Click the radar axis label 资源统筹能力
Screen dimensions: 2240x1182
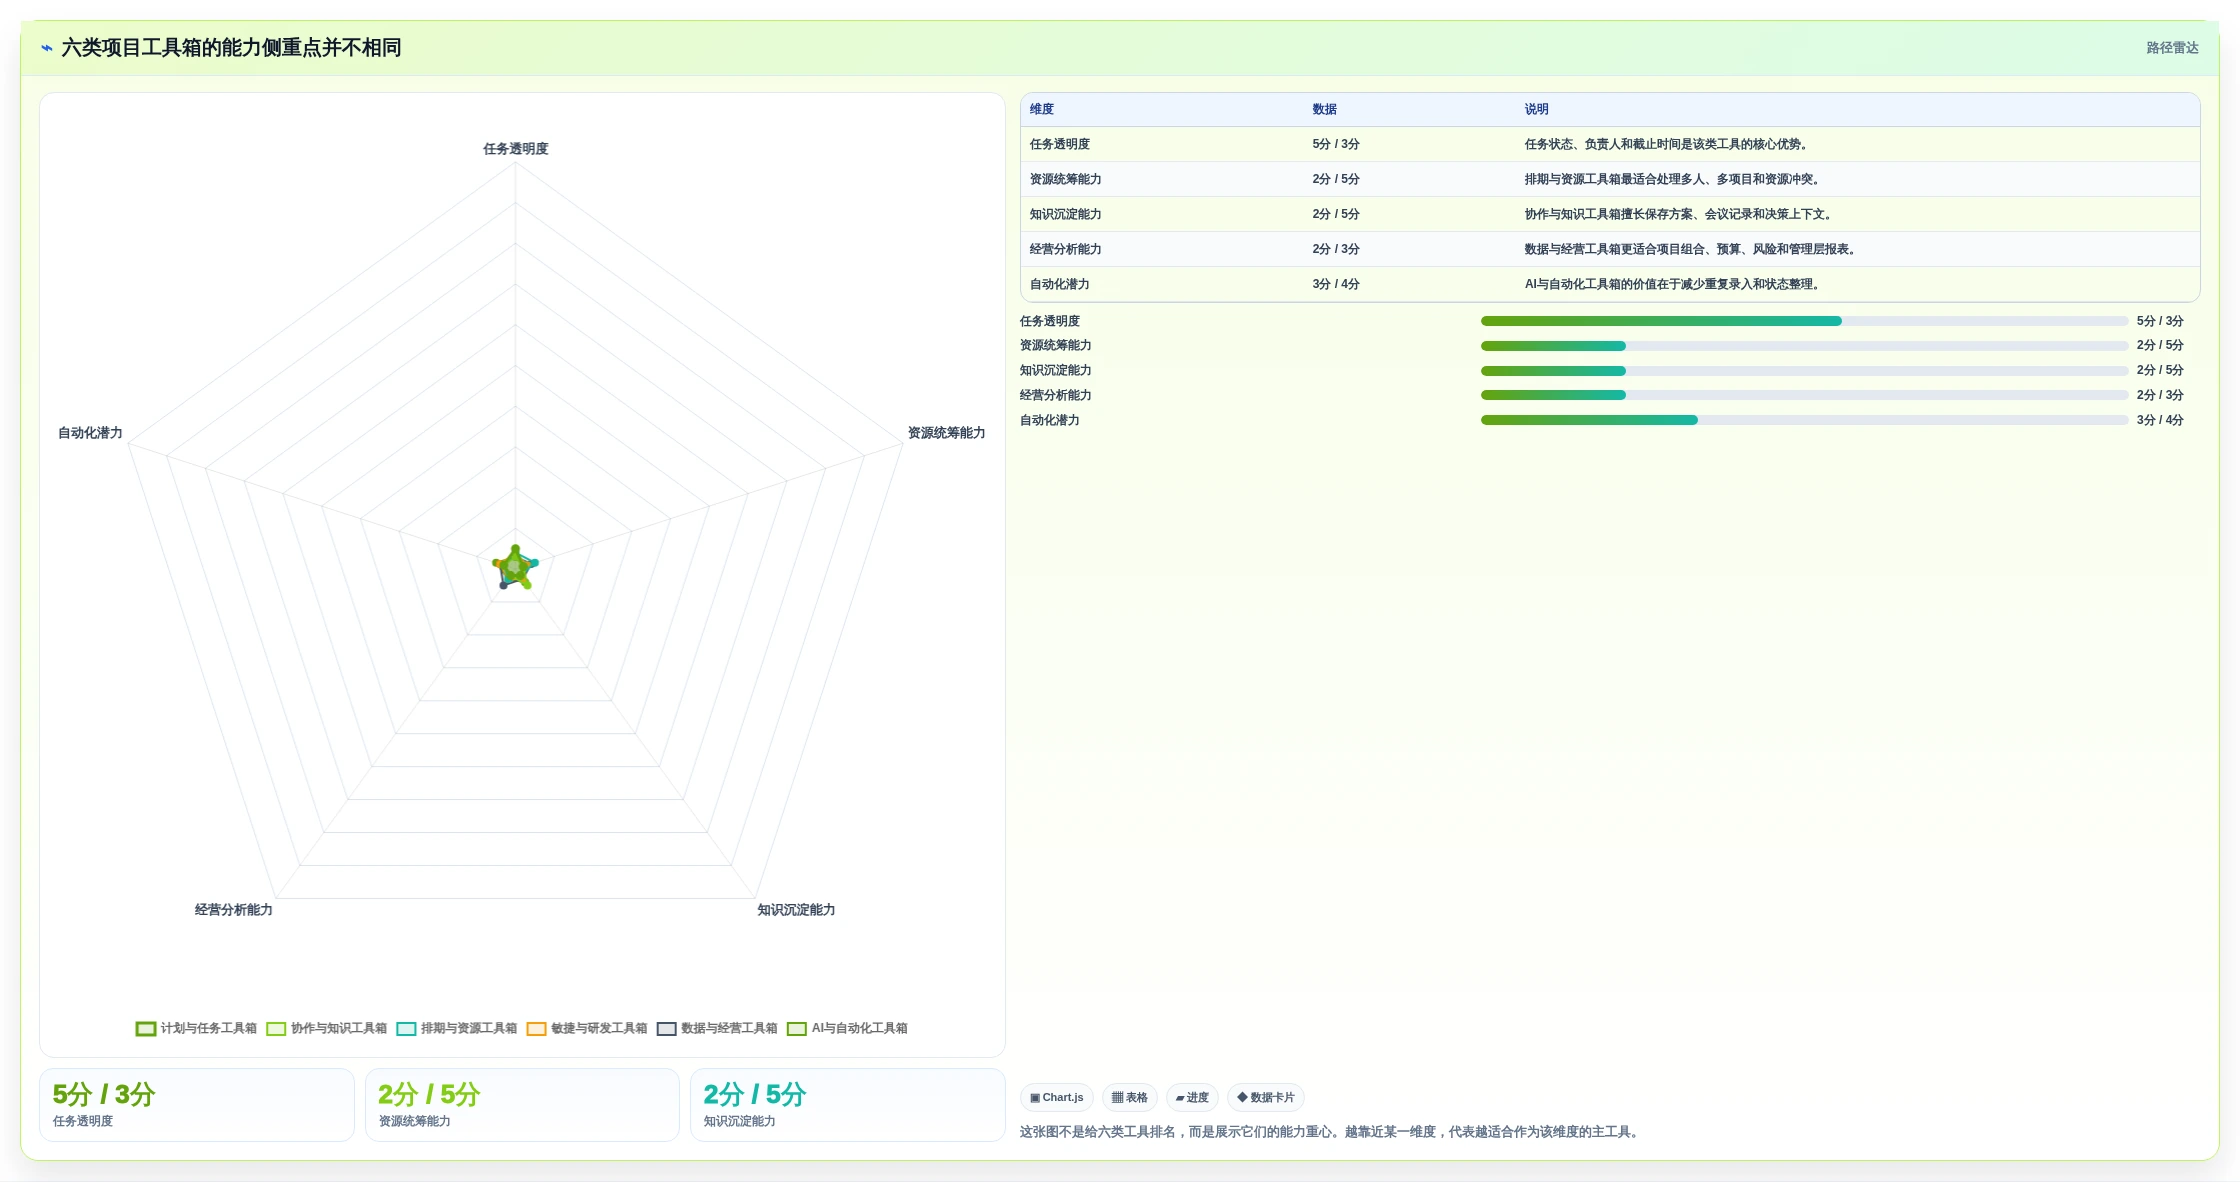946,433
